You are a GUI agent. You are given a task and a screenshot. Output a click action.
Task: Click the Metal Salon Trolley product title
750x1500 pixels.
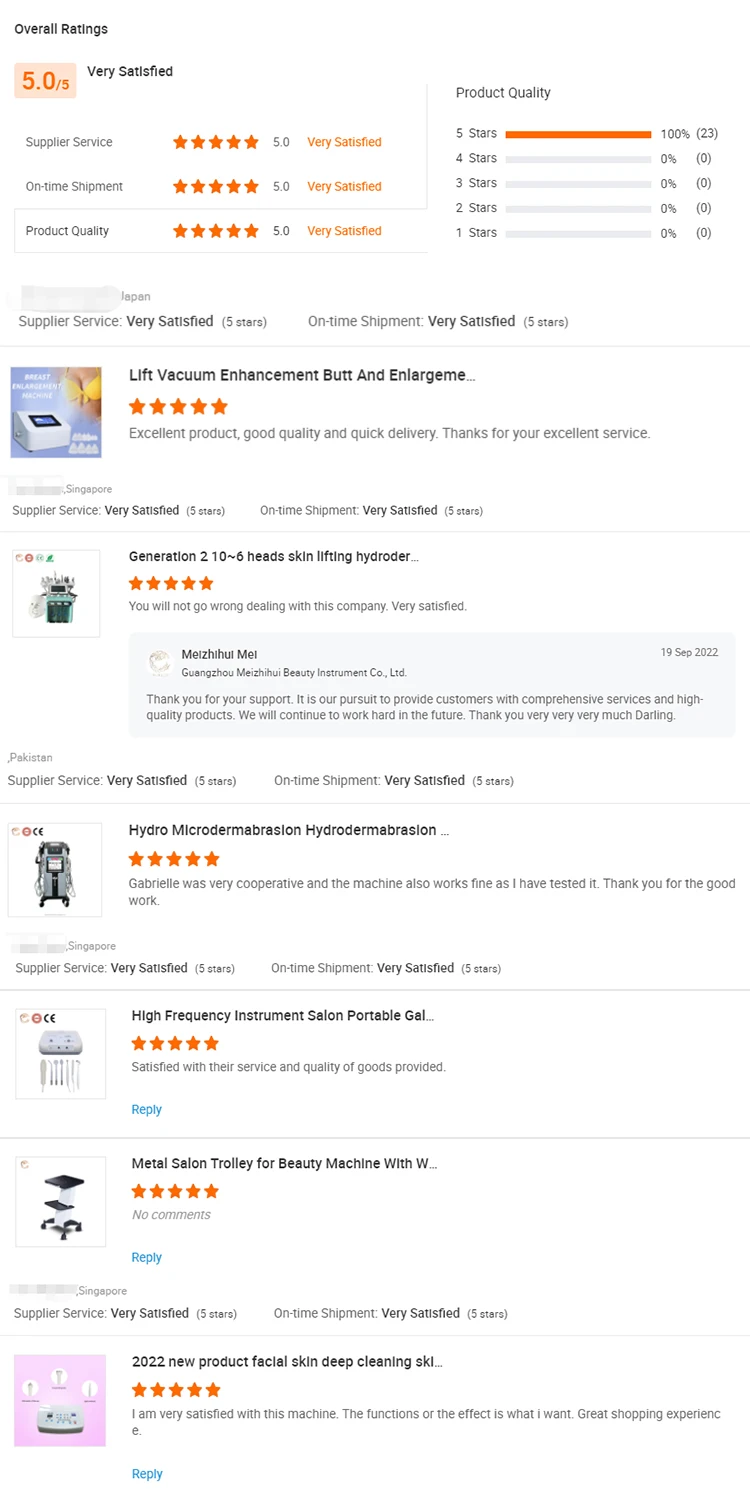284,1163
